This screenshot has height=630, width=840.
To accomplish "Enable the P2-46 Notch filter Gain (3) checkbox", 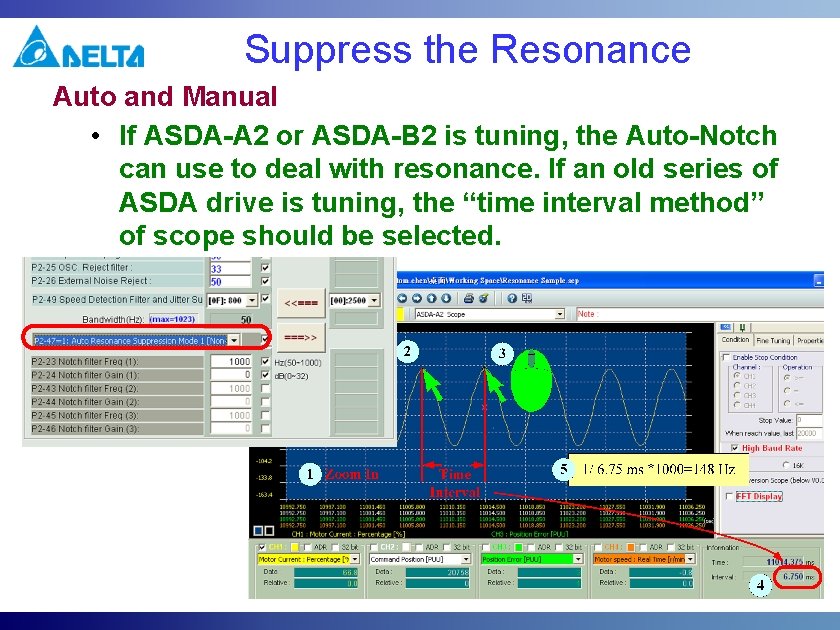I will [x=265, y=429].
